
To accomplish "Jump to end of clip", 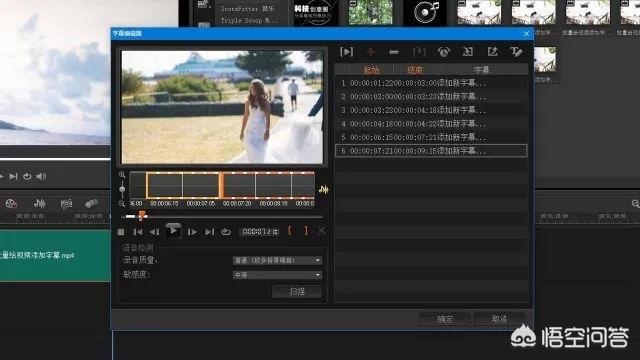I will [209, 232].
